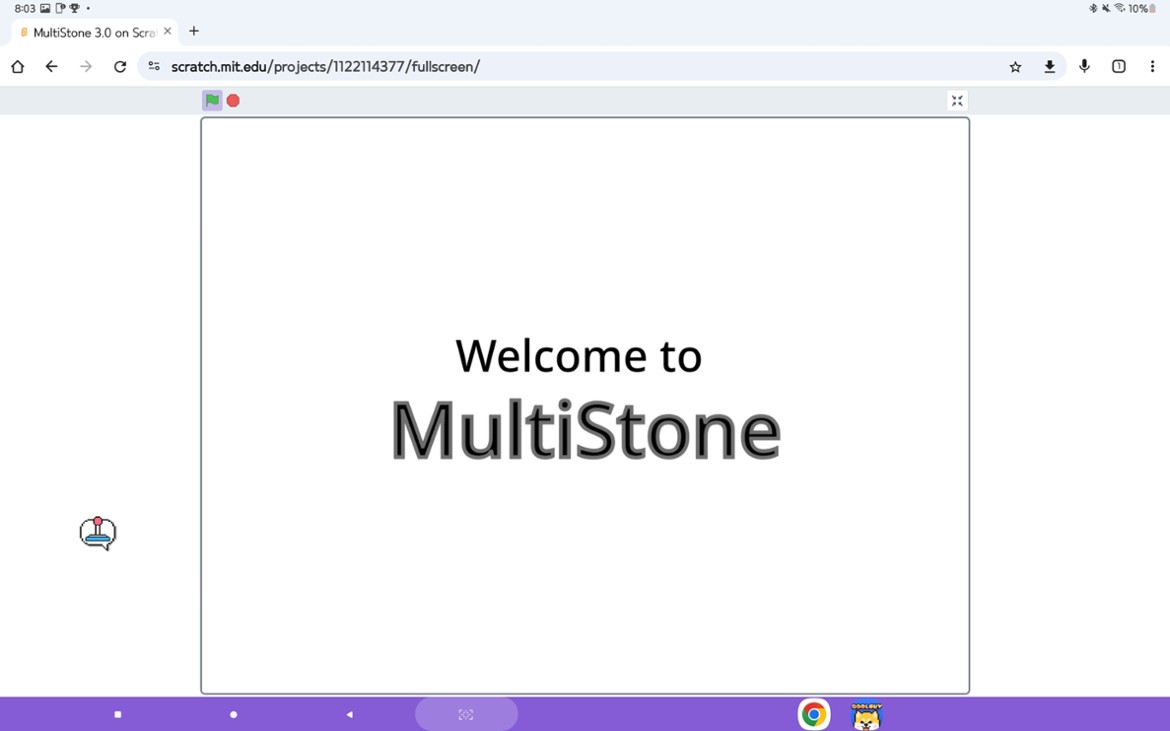
Task: Tap the downloads icon in the toolbar
Action: point(1049,66)
